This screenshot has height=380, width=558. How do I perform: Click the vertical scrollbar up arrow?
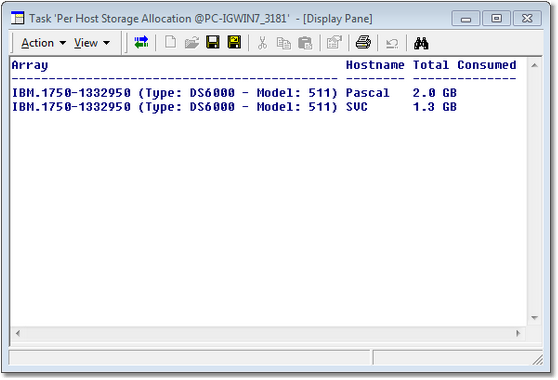pyautogui.click(x=534, y=65)
